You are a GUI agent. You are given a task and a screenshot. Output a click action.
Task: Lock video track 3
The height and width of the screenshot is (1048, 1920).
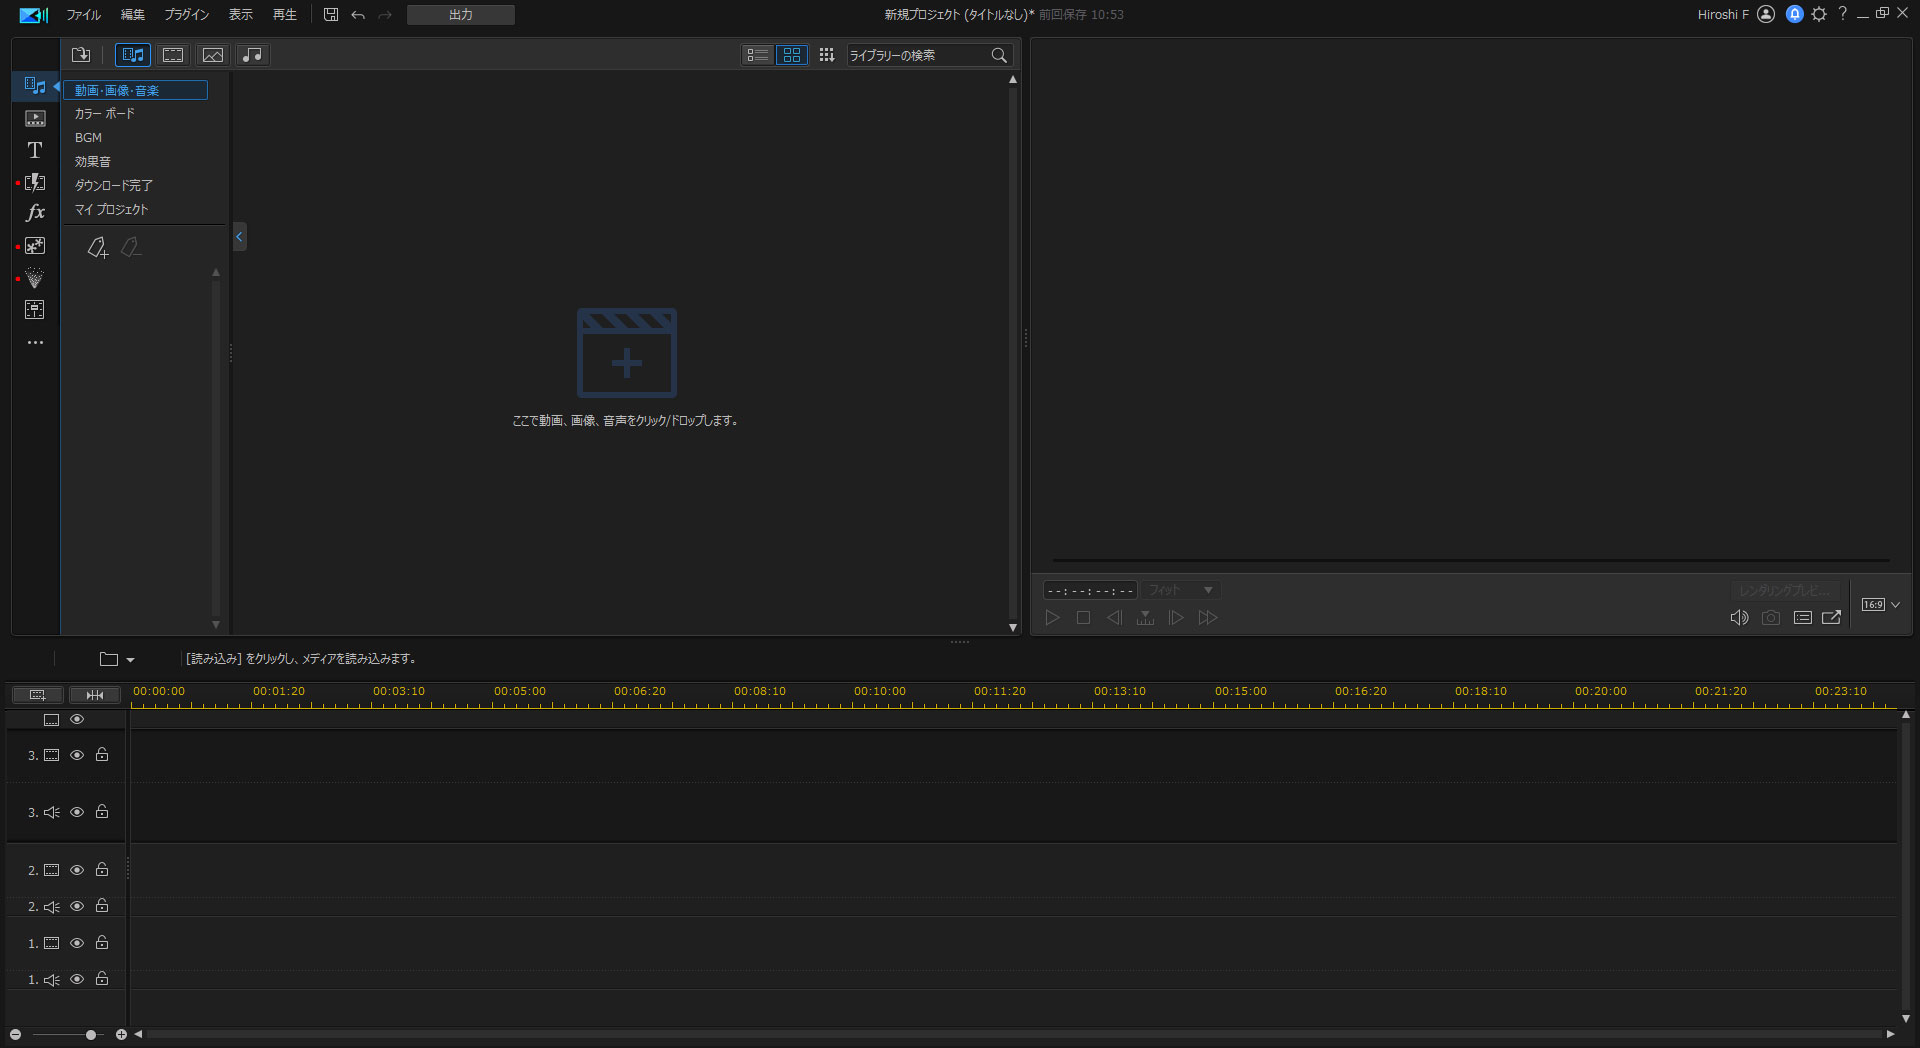tap(102, 755)
